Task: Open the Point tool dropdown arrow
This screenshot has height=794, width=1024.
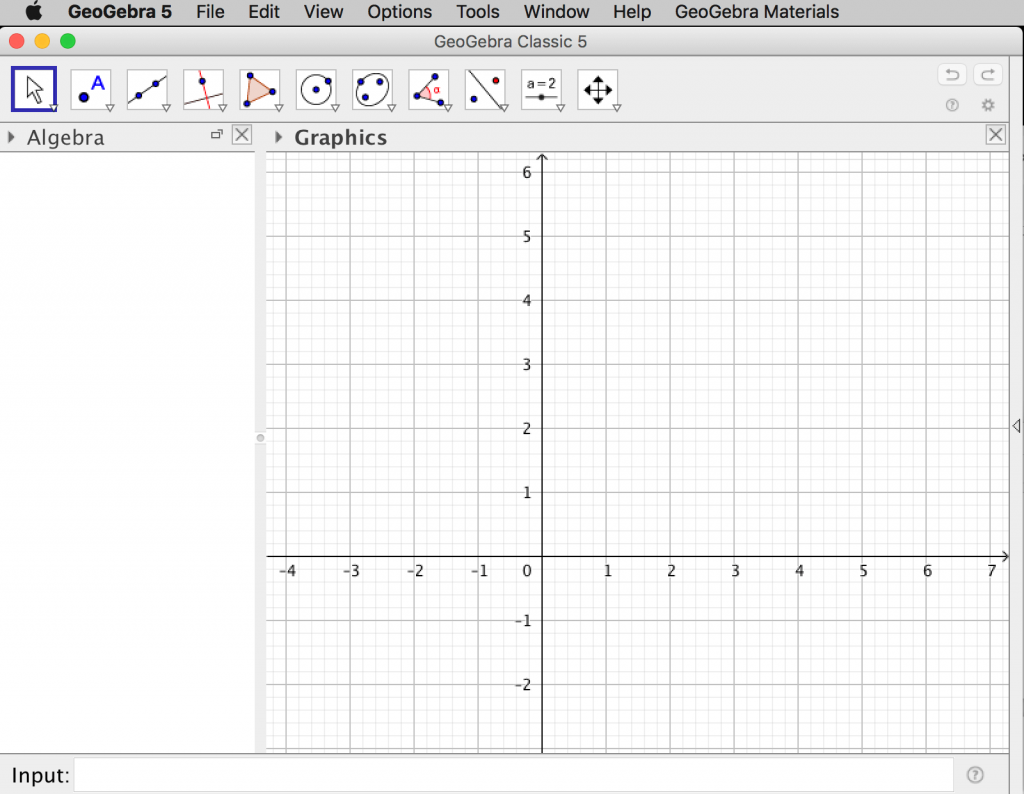Action: pos(110,108)
